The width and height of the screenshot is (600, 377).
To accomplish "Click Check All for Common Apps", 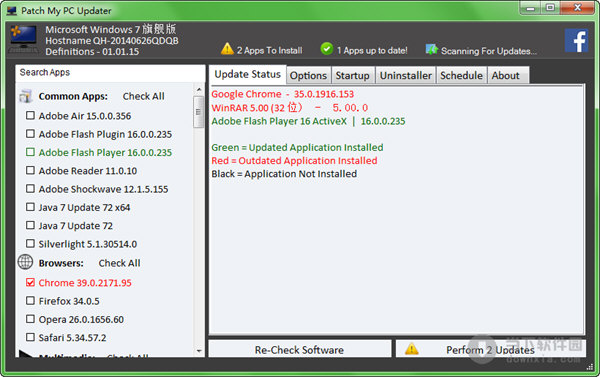I will point(143,96).
